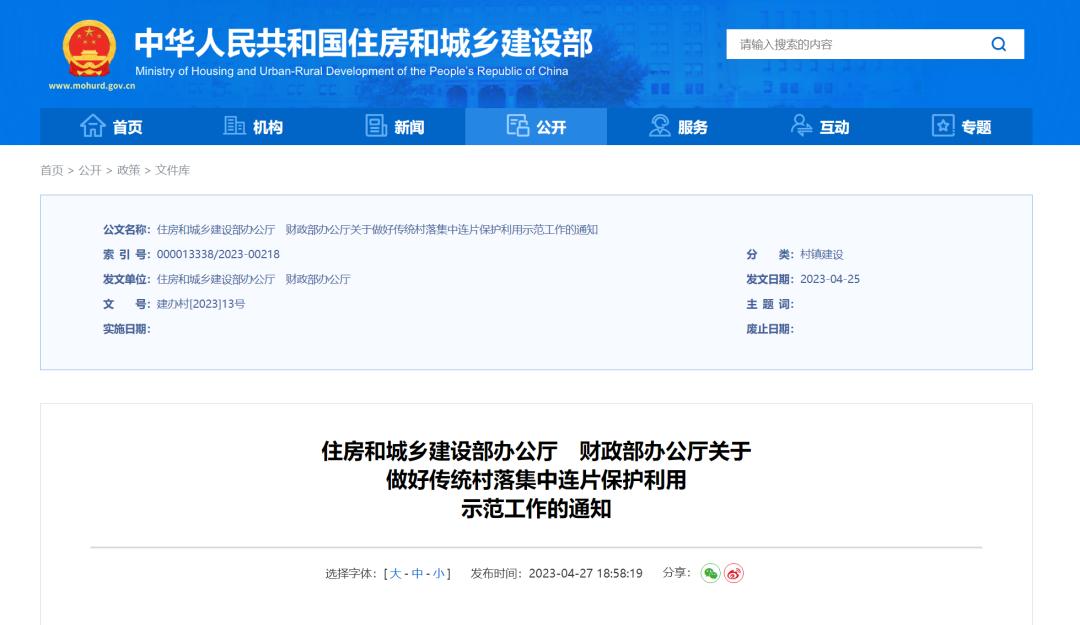
Task: Click index number 000013338/2023-00218
Action: pos(218,254)
